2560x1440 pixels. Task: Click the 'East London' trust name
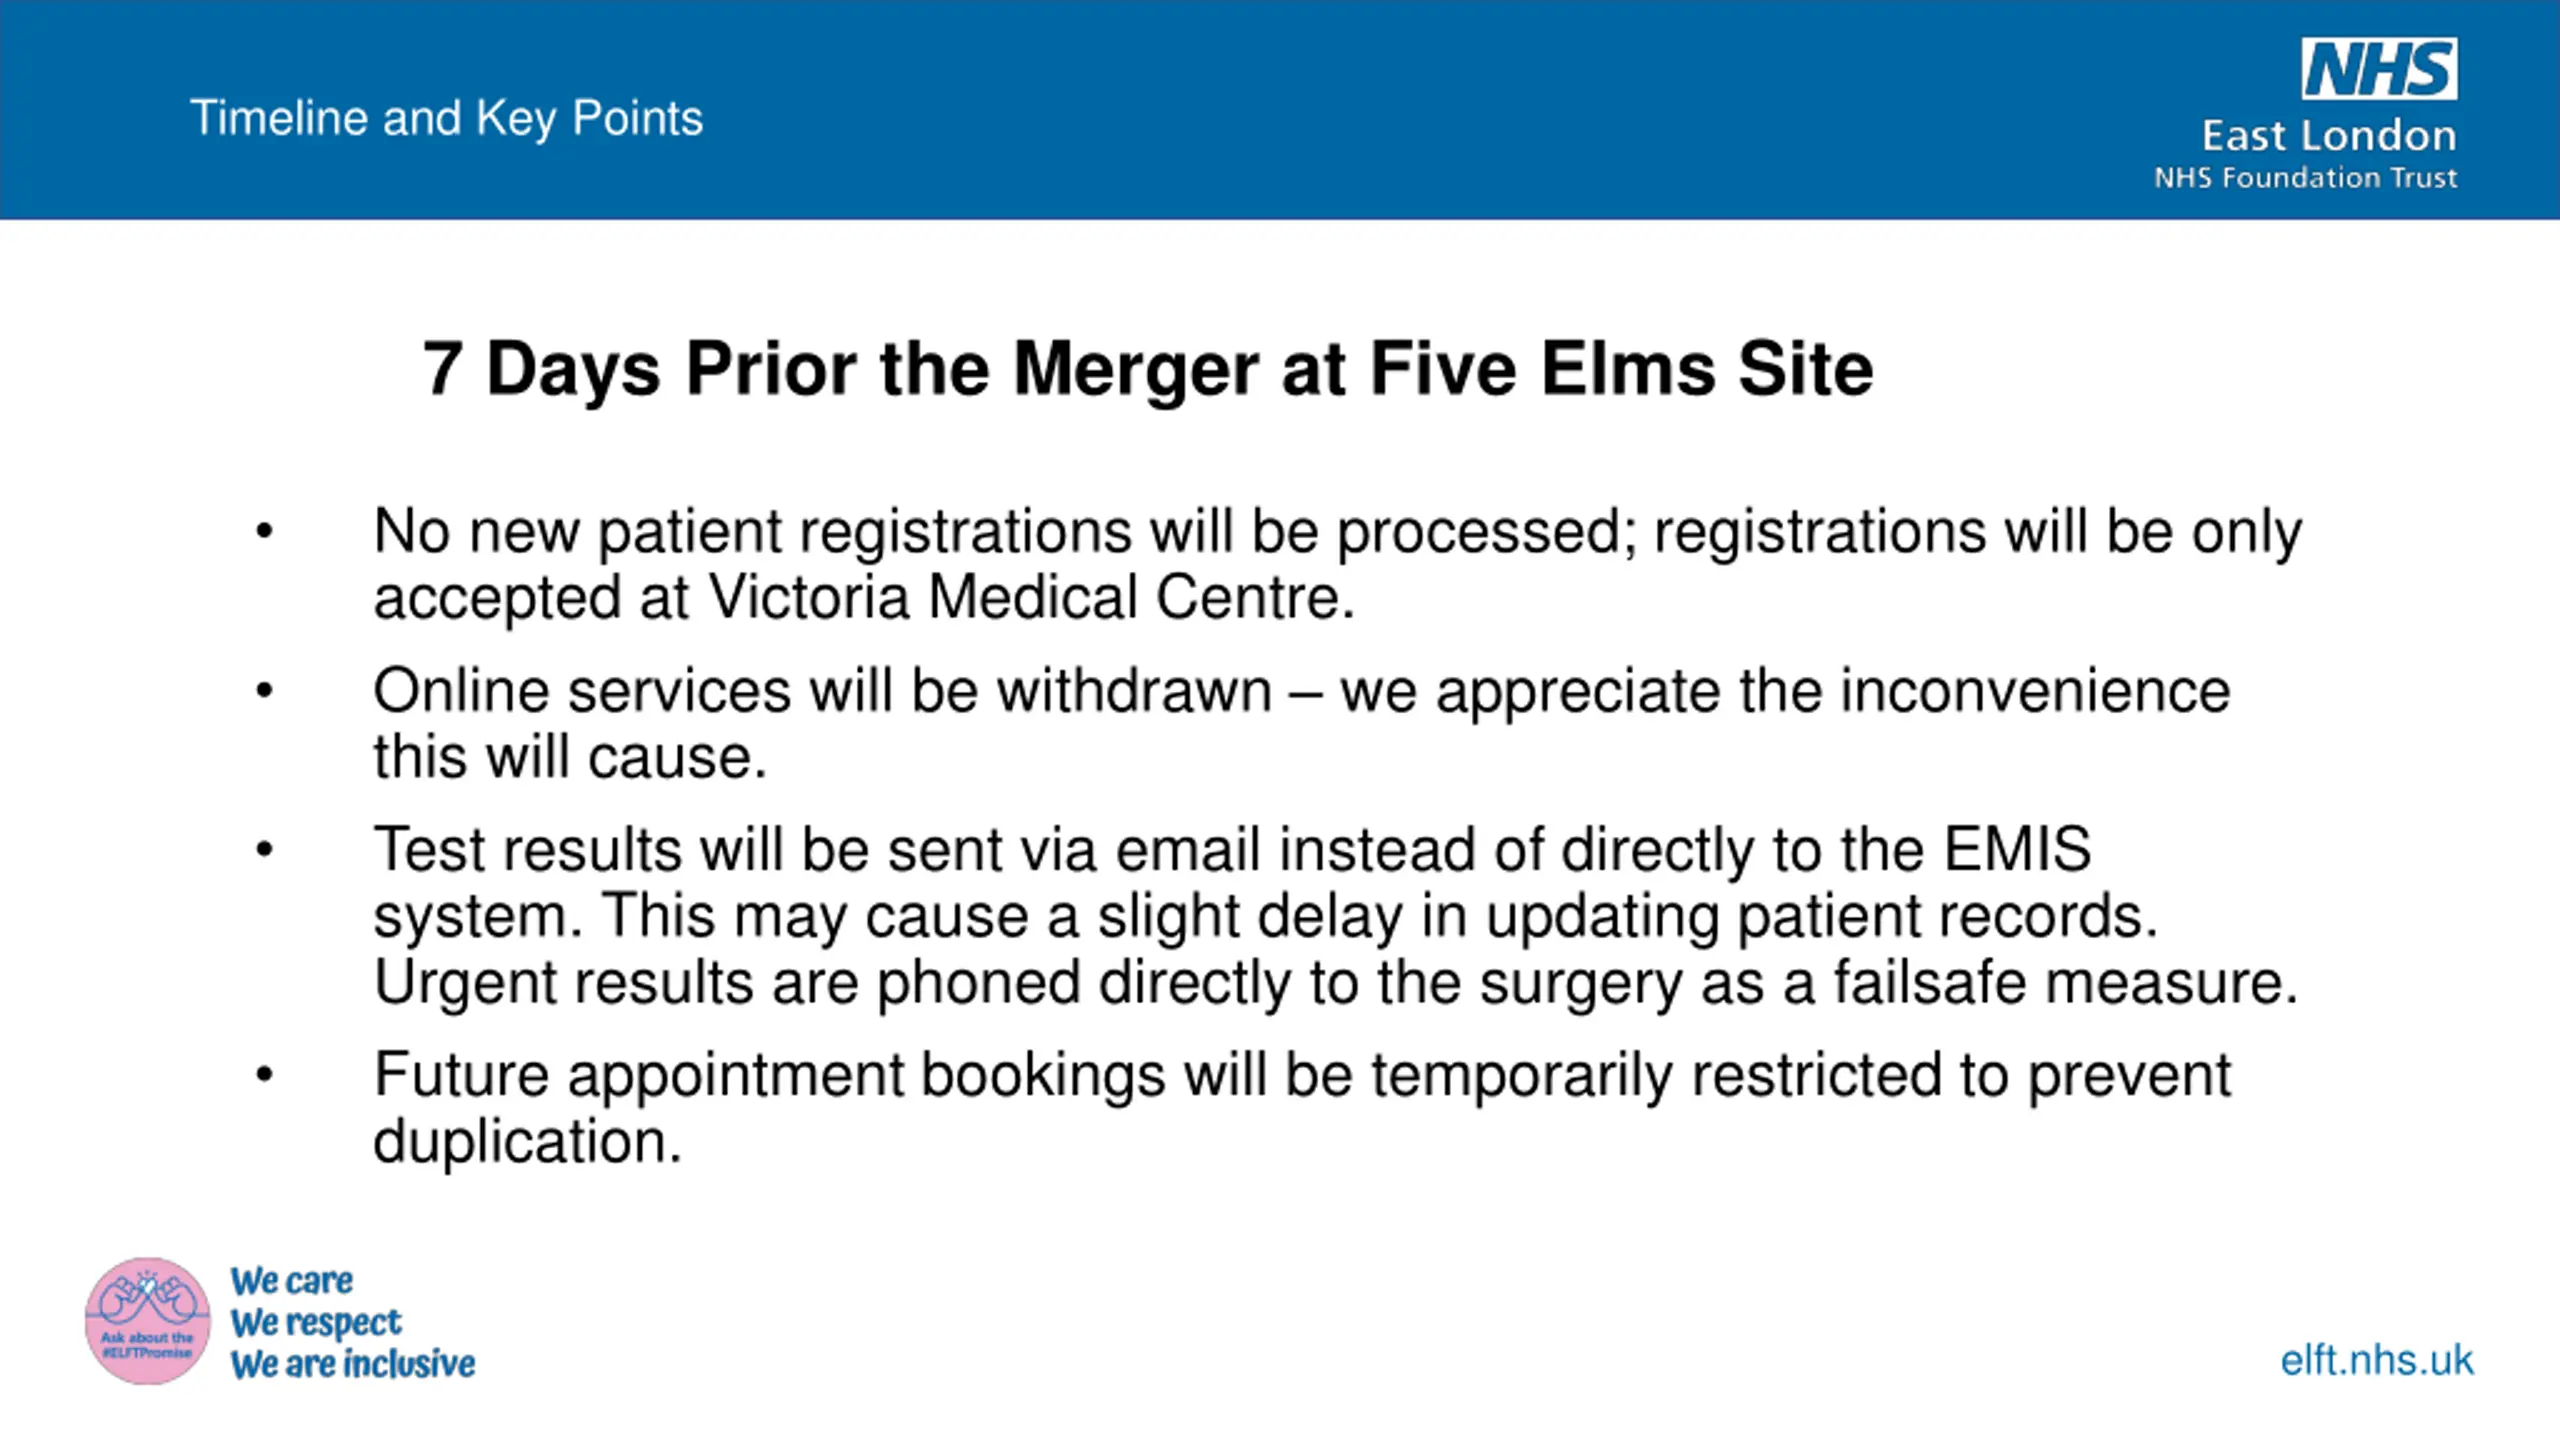click(x=2329, y=135)
